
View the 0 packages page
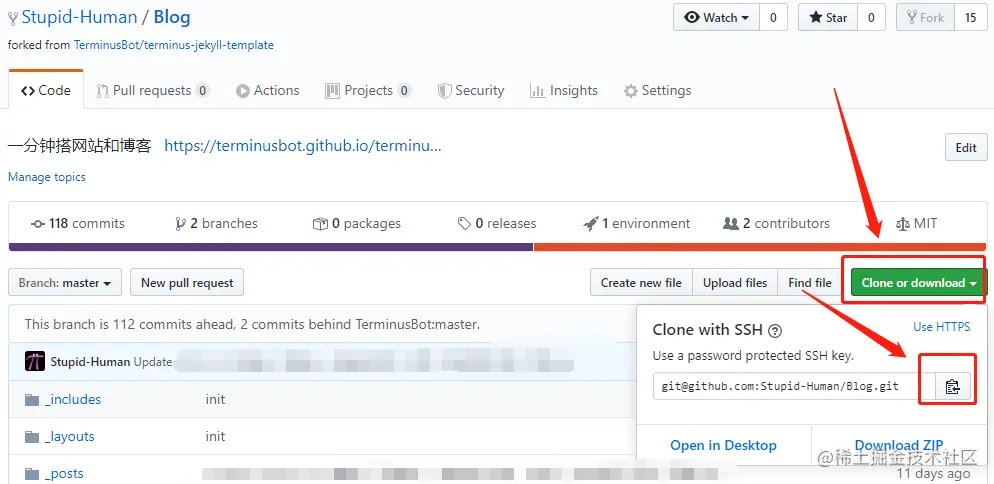coord(357,223)
